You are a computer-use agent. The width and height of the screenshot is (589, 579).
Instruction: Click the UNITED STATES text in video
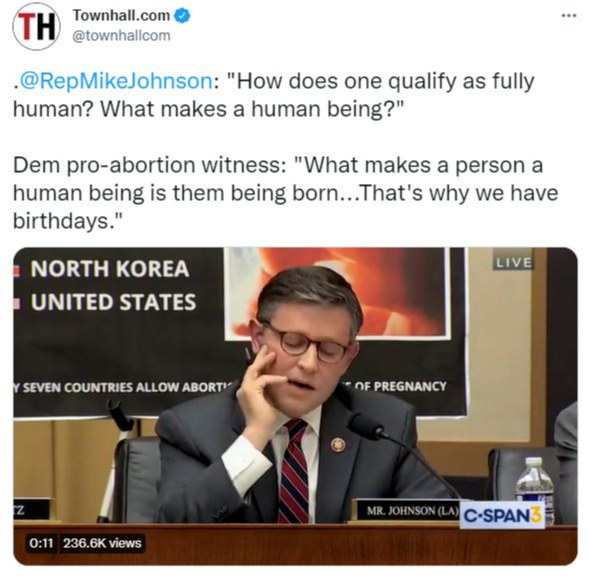113,302
